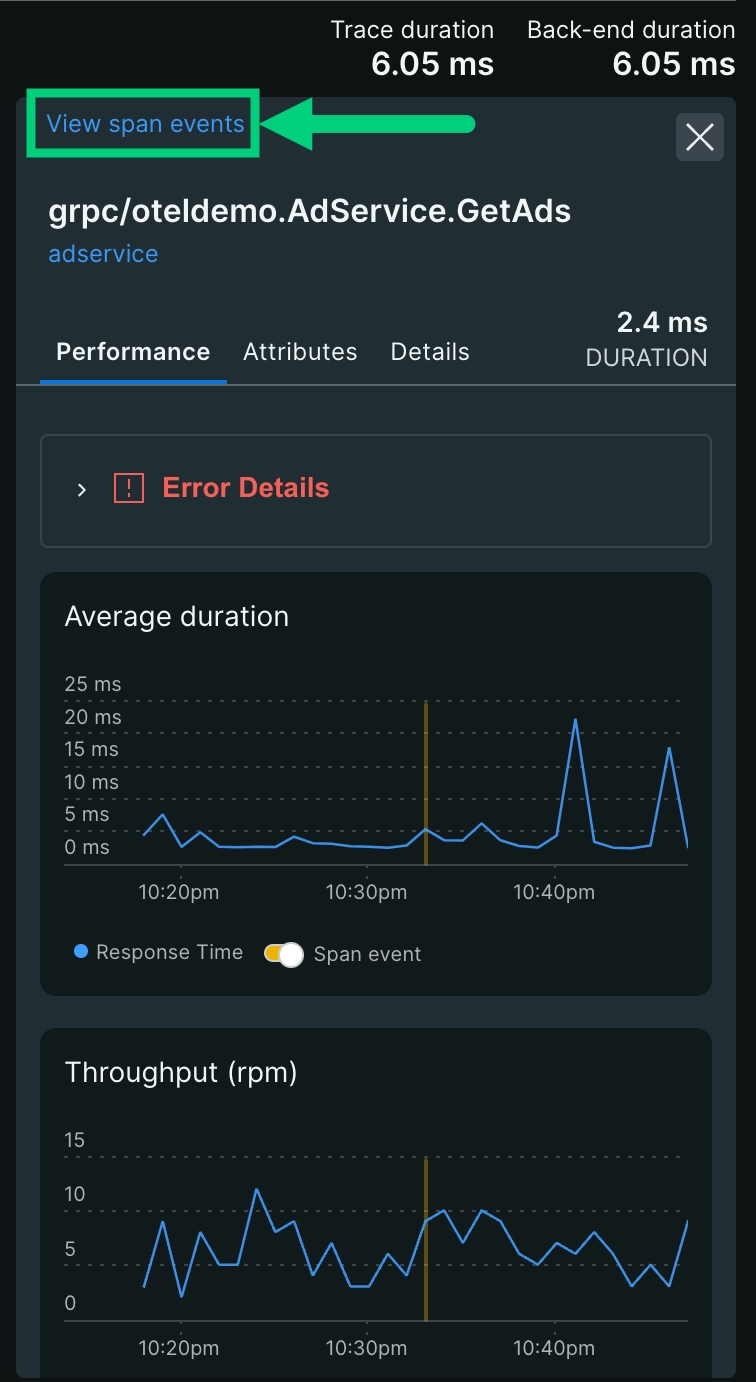Toggle the Span event switch
This screenshot has height=1382, width=756.
pos(284,954)
